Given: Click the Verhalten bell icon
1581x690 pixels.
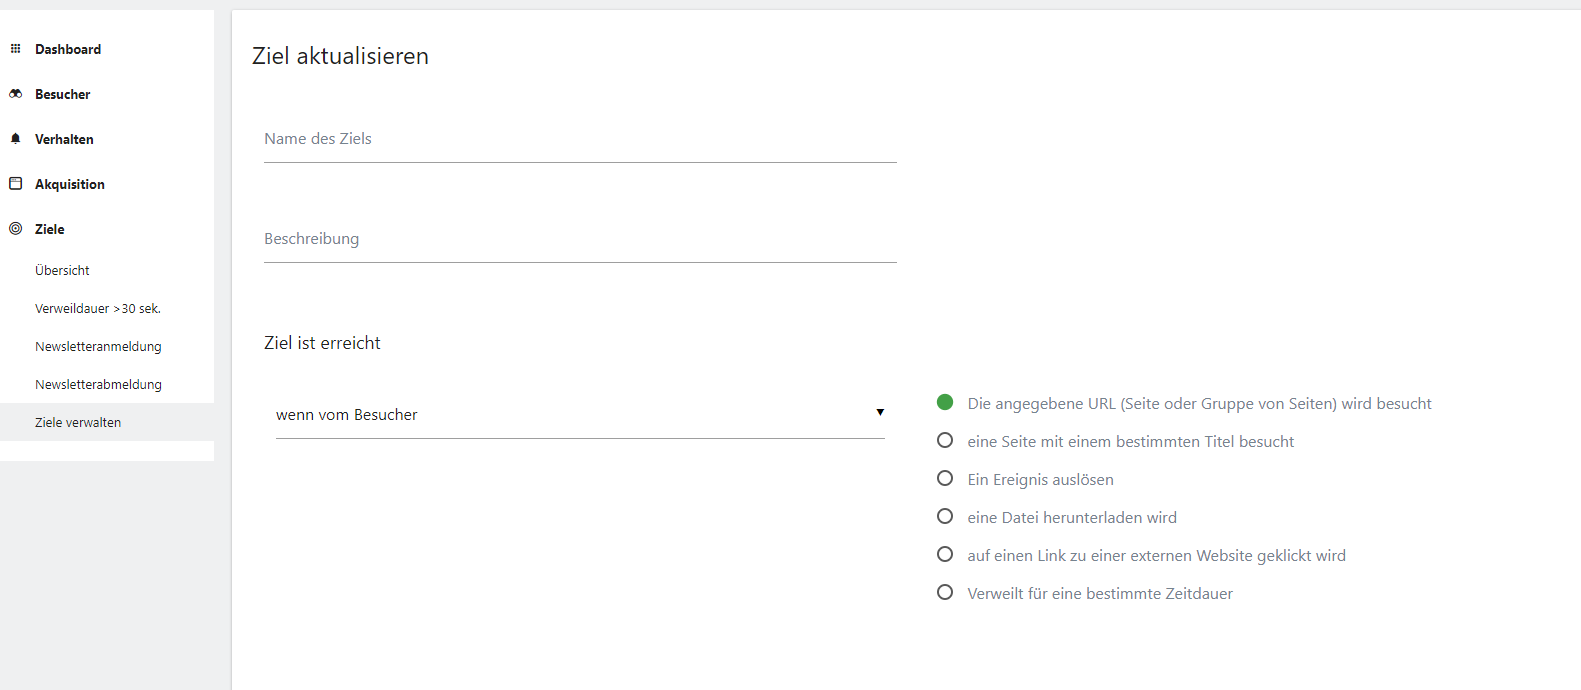Looking at the screenshot, I should (15, 139).
